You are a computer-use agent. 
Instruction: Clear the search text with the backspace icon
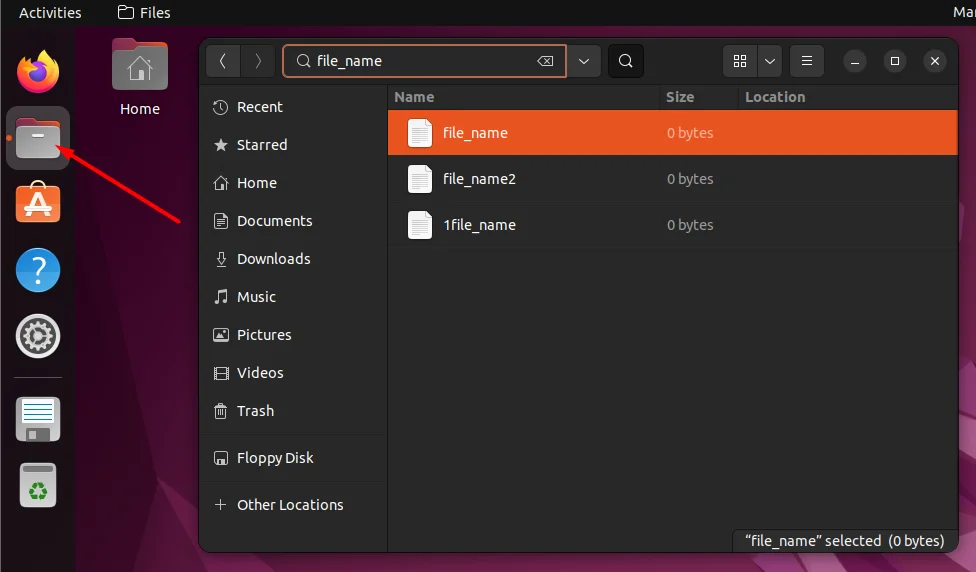coord(545,61)
